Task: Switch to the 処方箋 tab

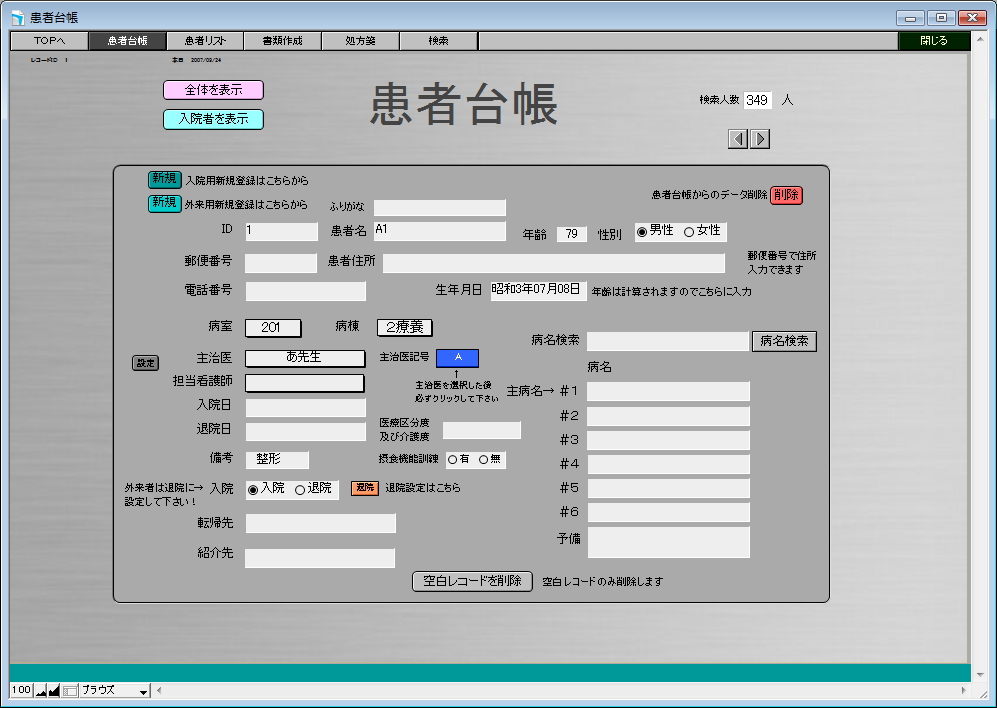Action: [x=361, y=41]
